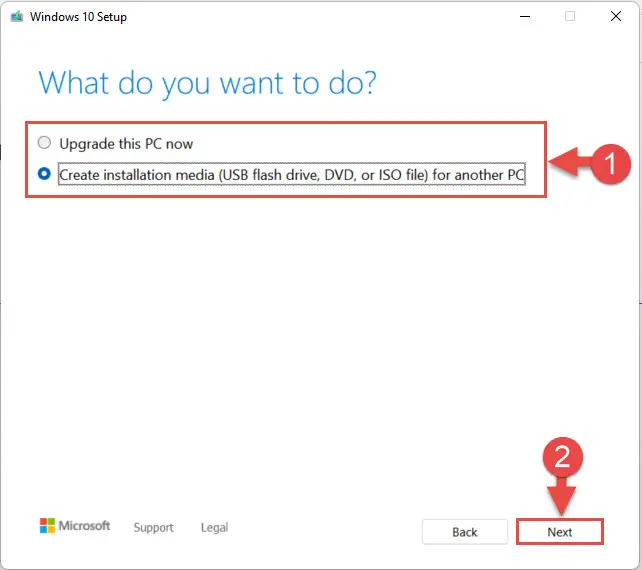Click the 'Windows 10 Setup' title text

click(78, 17)
